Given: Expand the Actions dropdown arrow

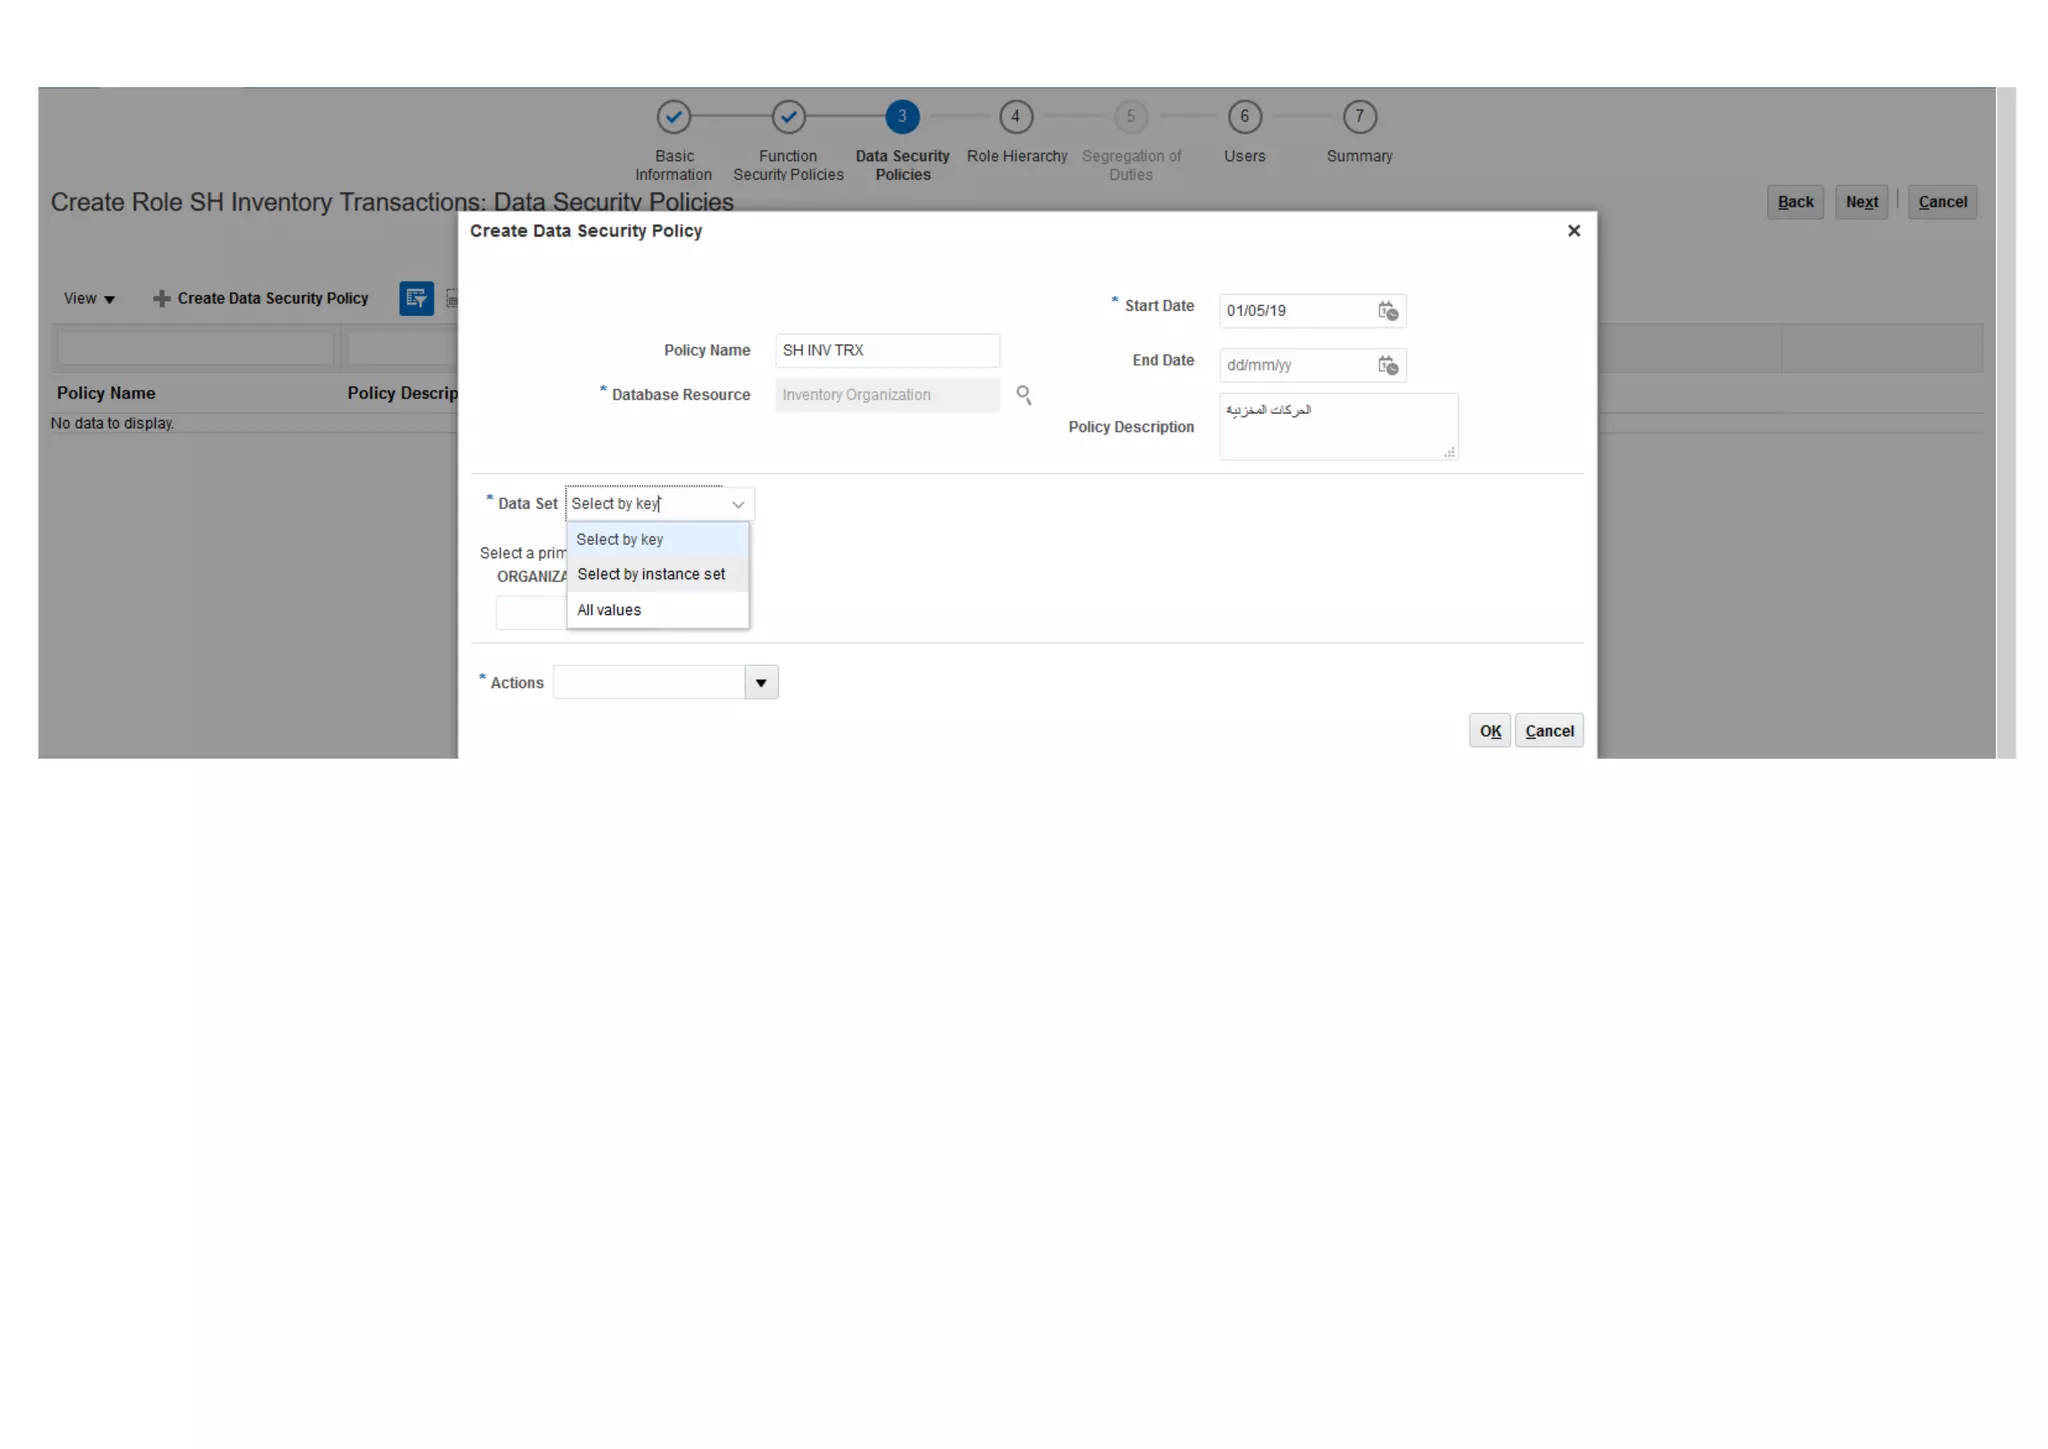Looking at the screenshot, I should click(x=761, y=683).
